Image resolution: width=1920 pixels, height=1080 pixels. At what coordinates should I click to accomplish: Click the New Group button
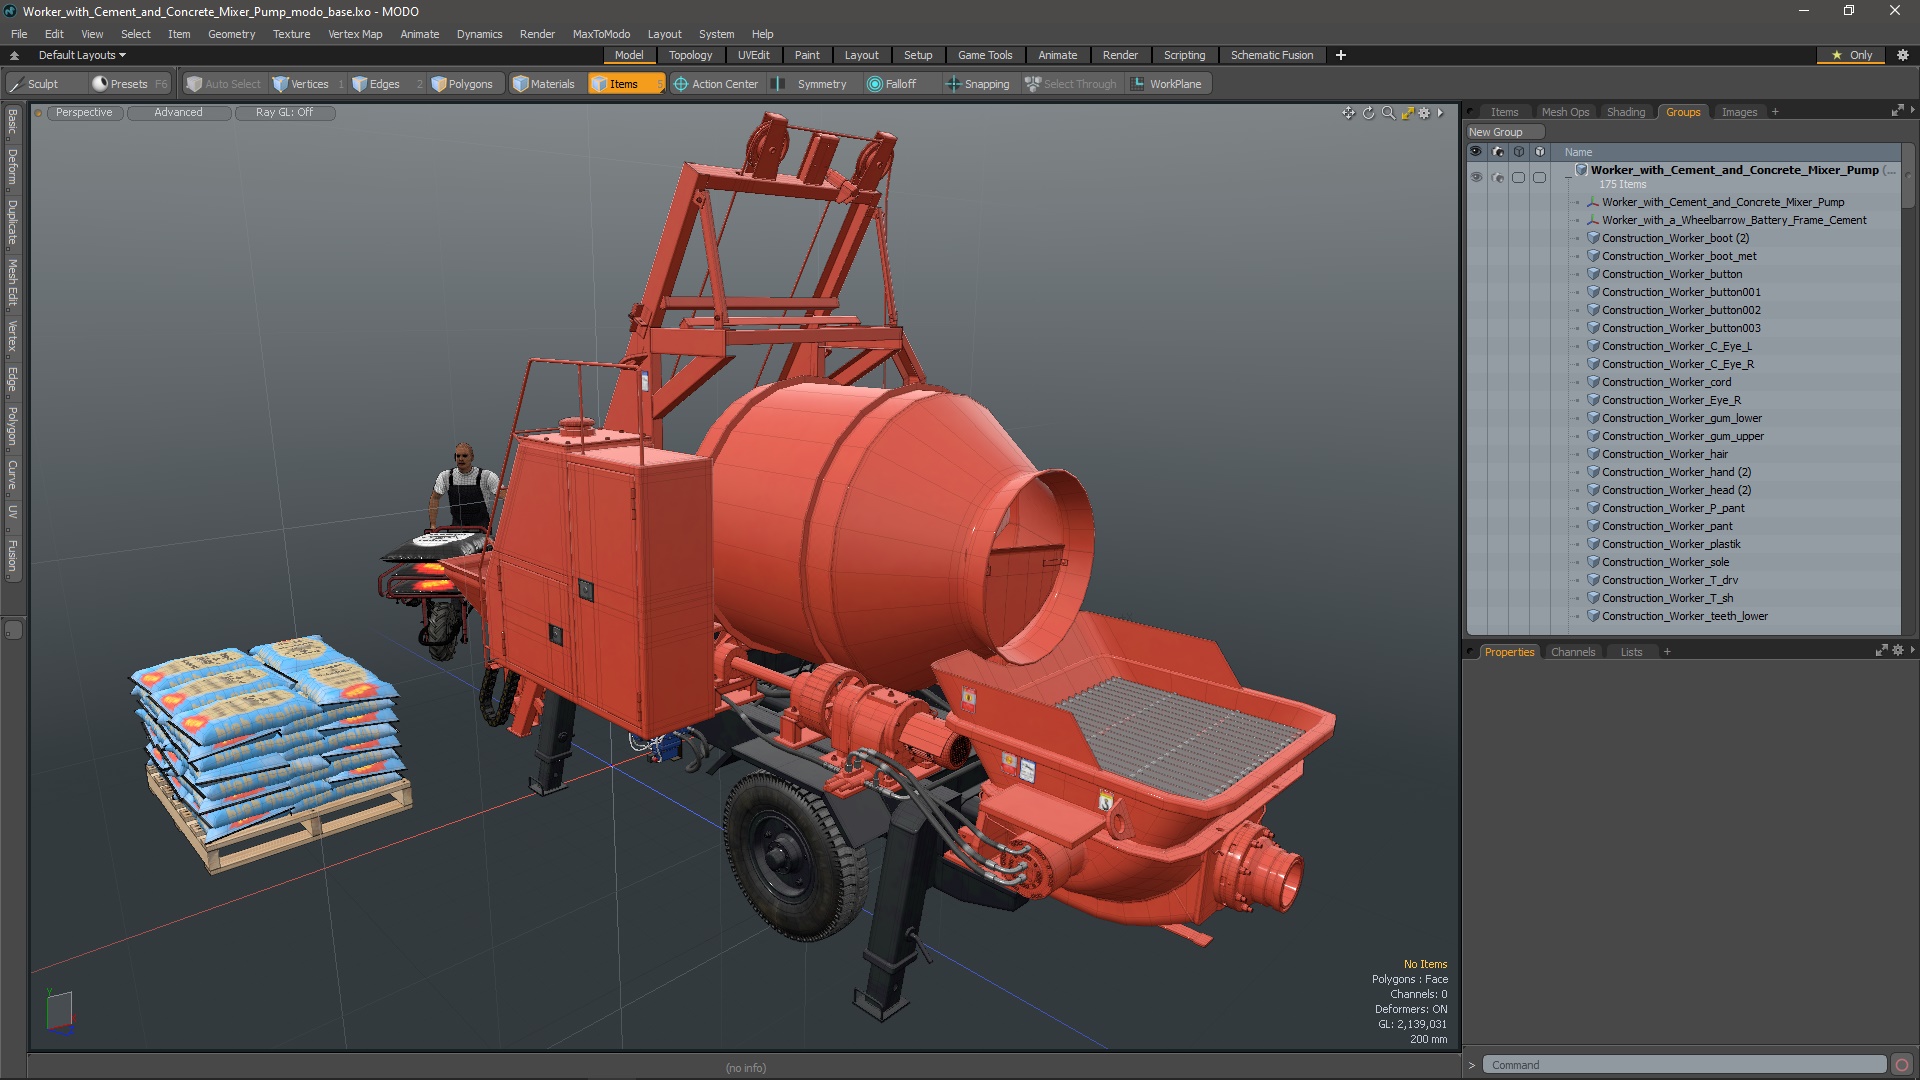tap(1505, 132)
